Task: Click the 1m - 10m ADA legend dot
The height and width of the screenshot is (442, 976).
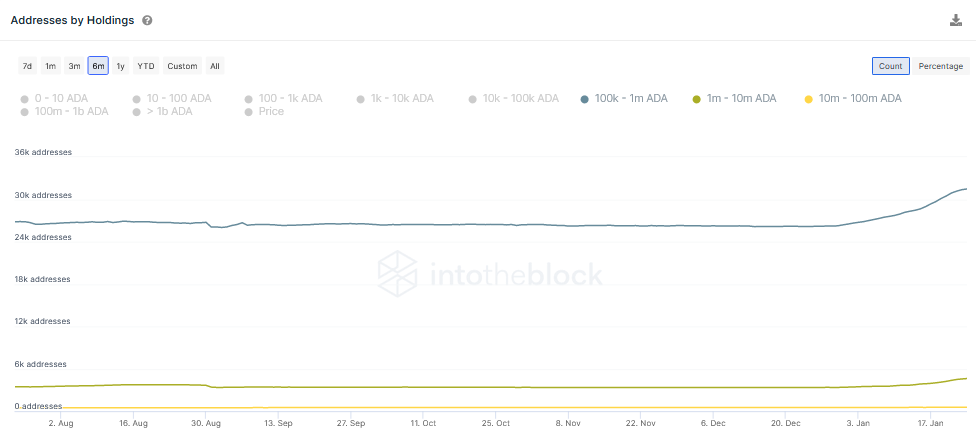Action: (x=697, y=99)
